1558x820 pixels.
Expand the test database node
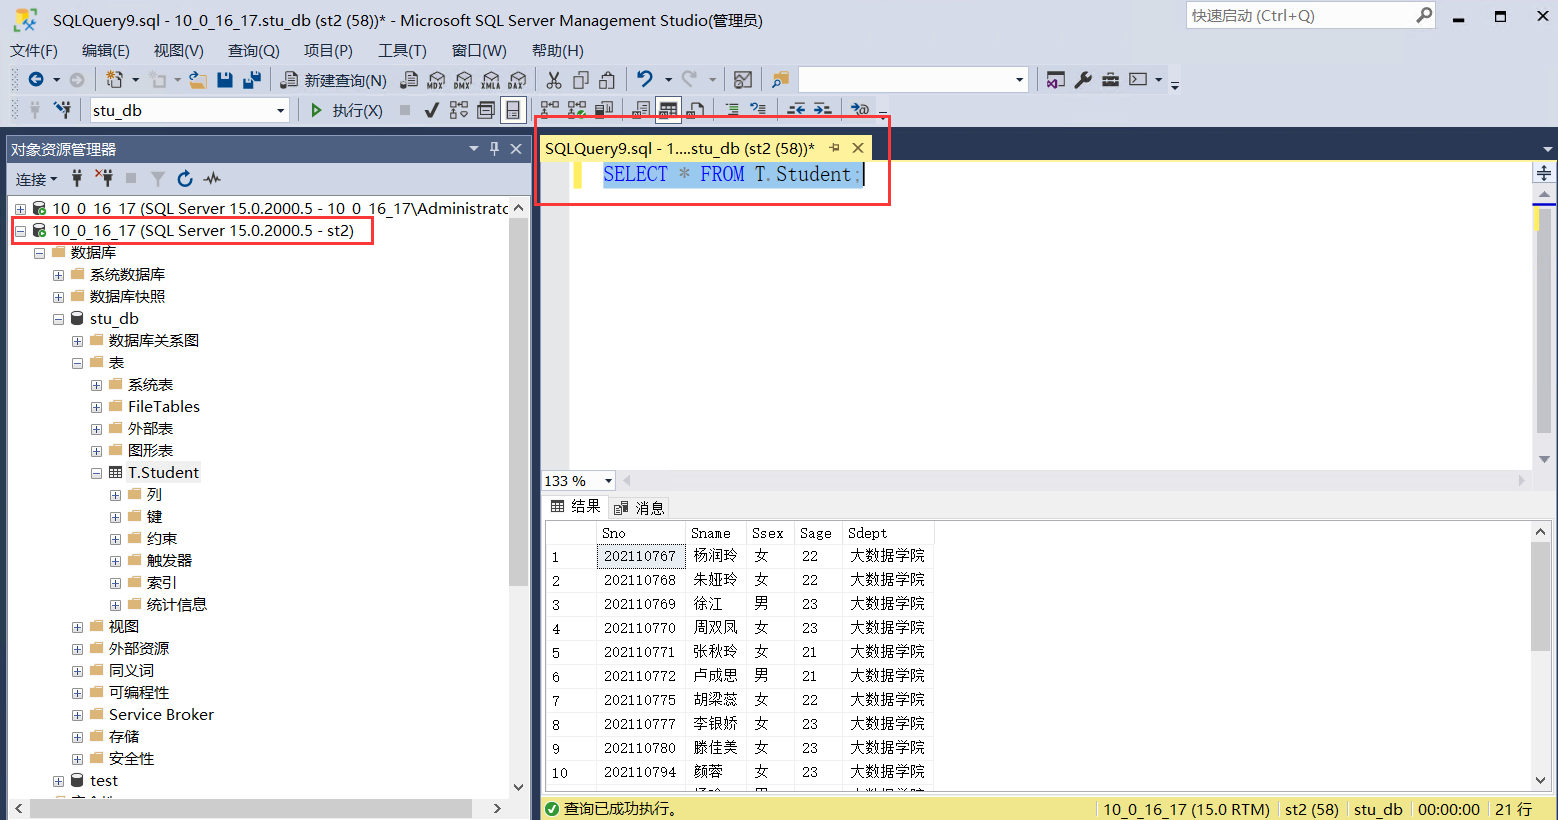pos(58,781)
